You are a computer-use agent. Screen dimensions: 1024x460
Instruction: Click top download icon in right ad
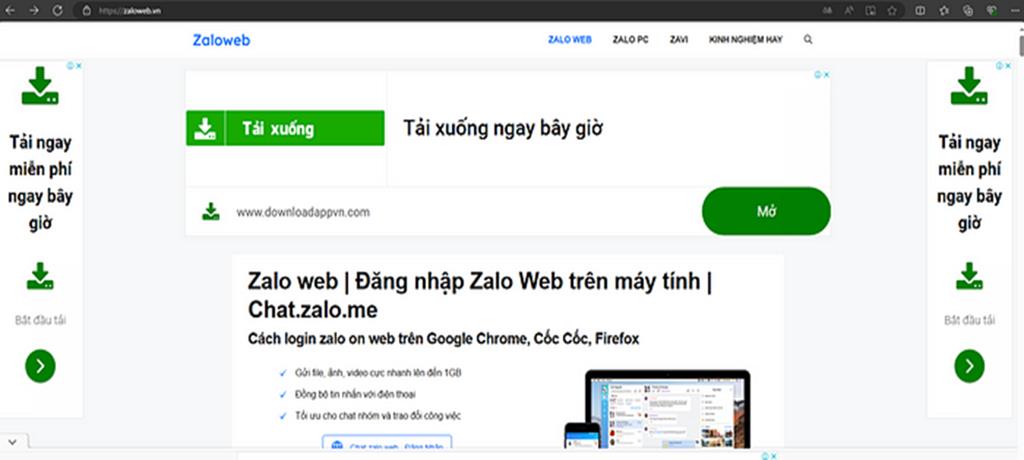(969, 86)
